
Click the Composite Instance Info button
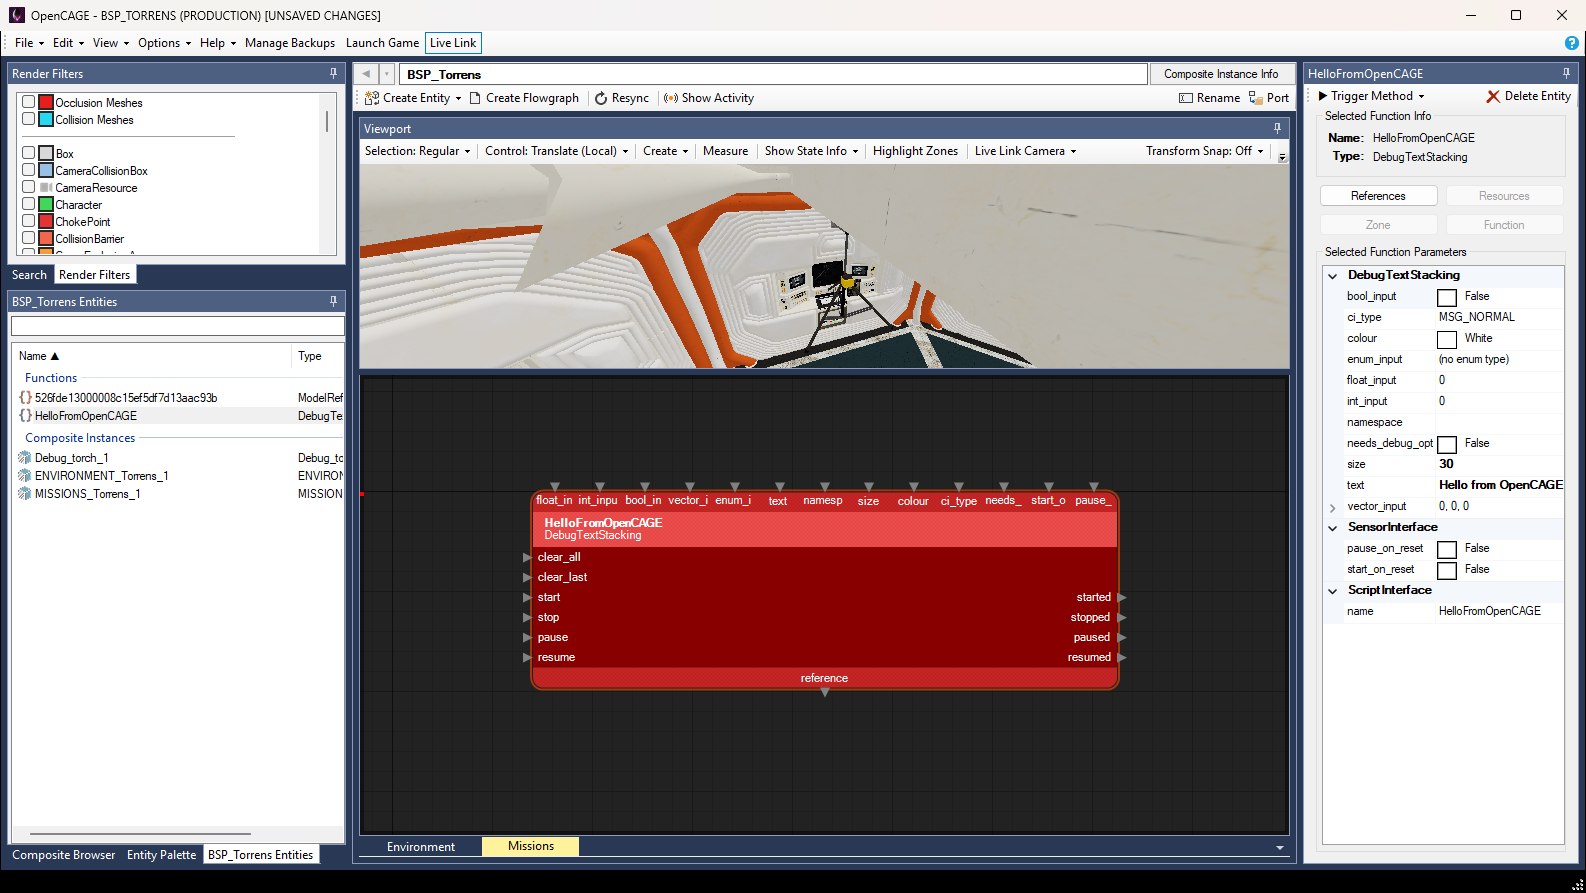pyautogui.click(x=1221, y=74)
